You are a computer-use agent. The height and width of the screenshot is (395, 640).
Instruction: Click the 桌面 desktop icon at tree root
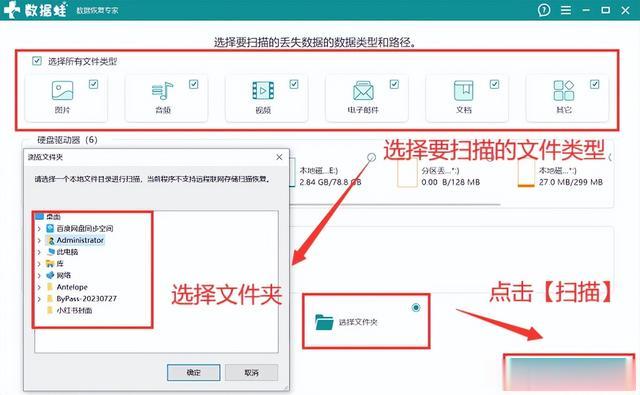[40, 216]
